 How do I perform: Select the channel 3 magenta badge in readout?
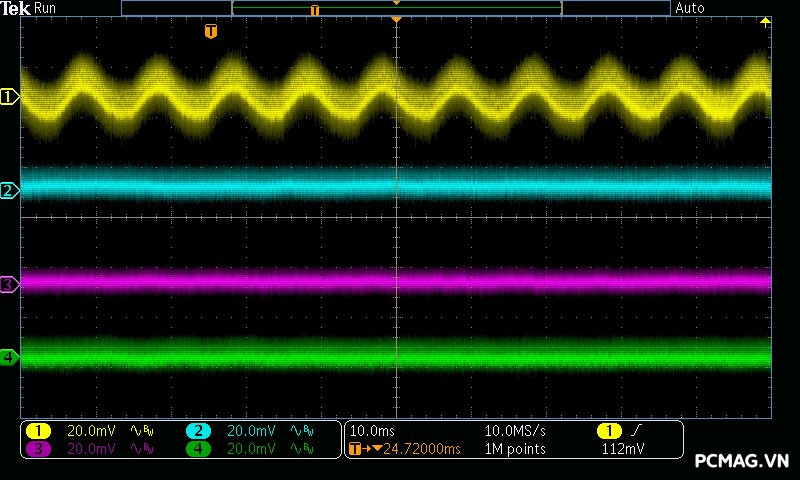[38, 449]
